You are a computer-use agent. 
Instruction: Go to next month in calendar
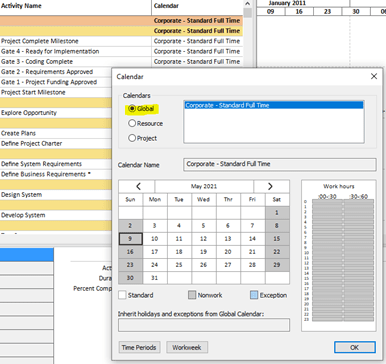[270, 186]
